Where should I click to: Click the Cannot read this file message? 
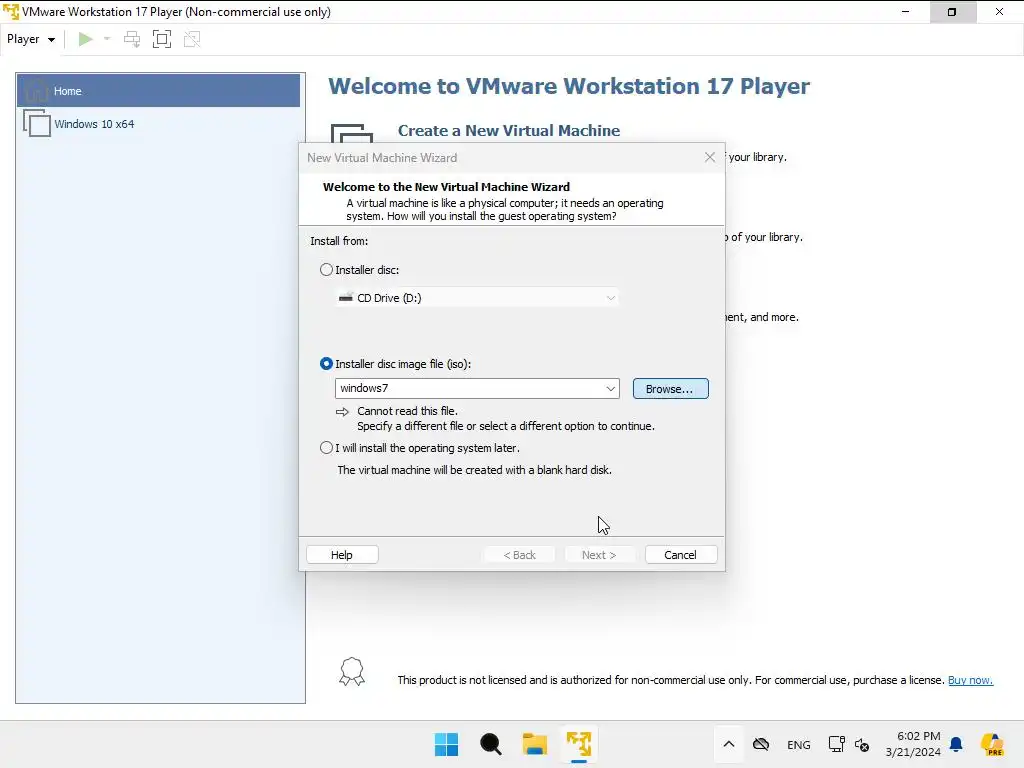(x=407, y=411)
